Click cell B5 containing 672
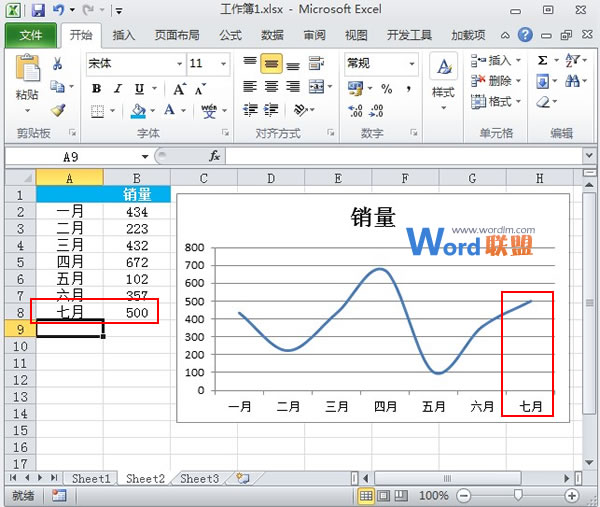The width and height of the screenshot is (600, 507). 137,262
